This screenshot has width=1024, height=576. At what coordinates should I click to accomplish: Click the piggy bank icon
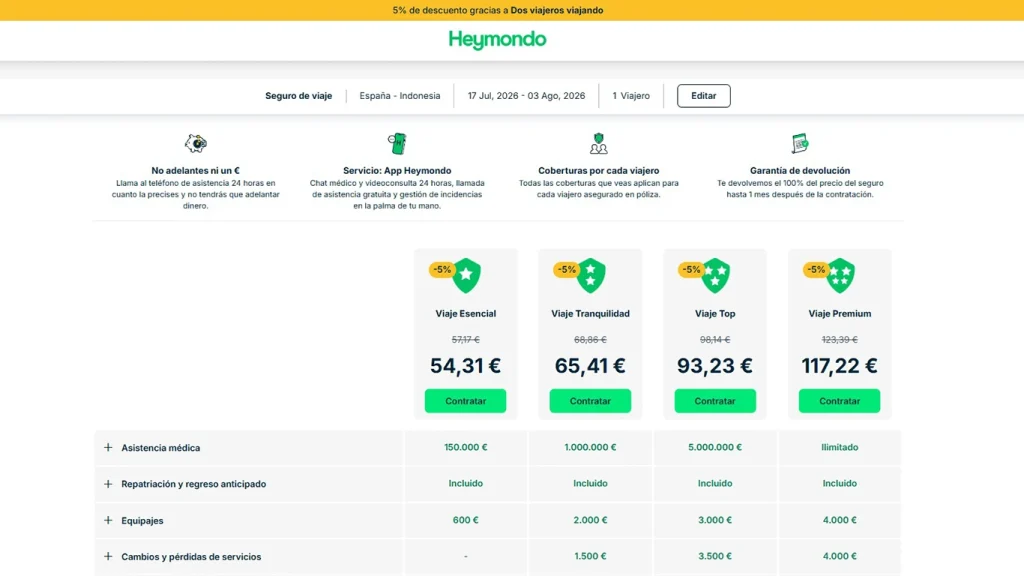(x=195, y=143)
